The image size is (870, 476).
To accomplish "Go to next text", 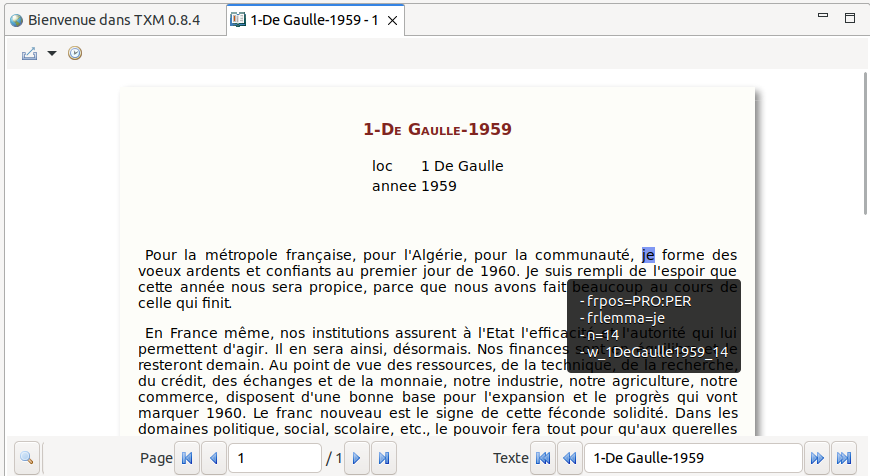I will [817, 458].
